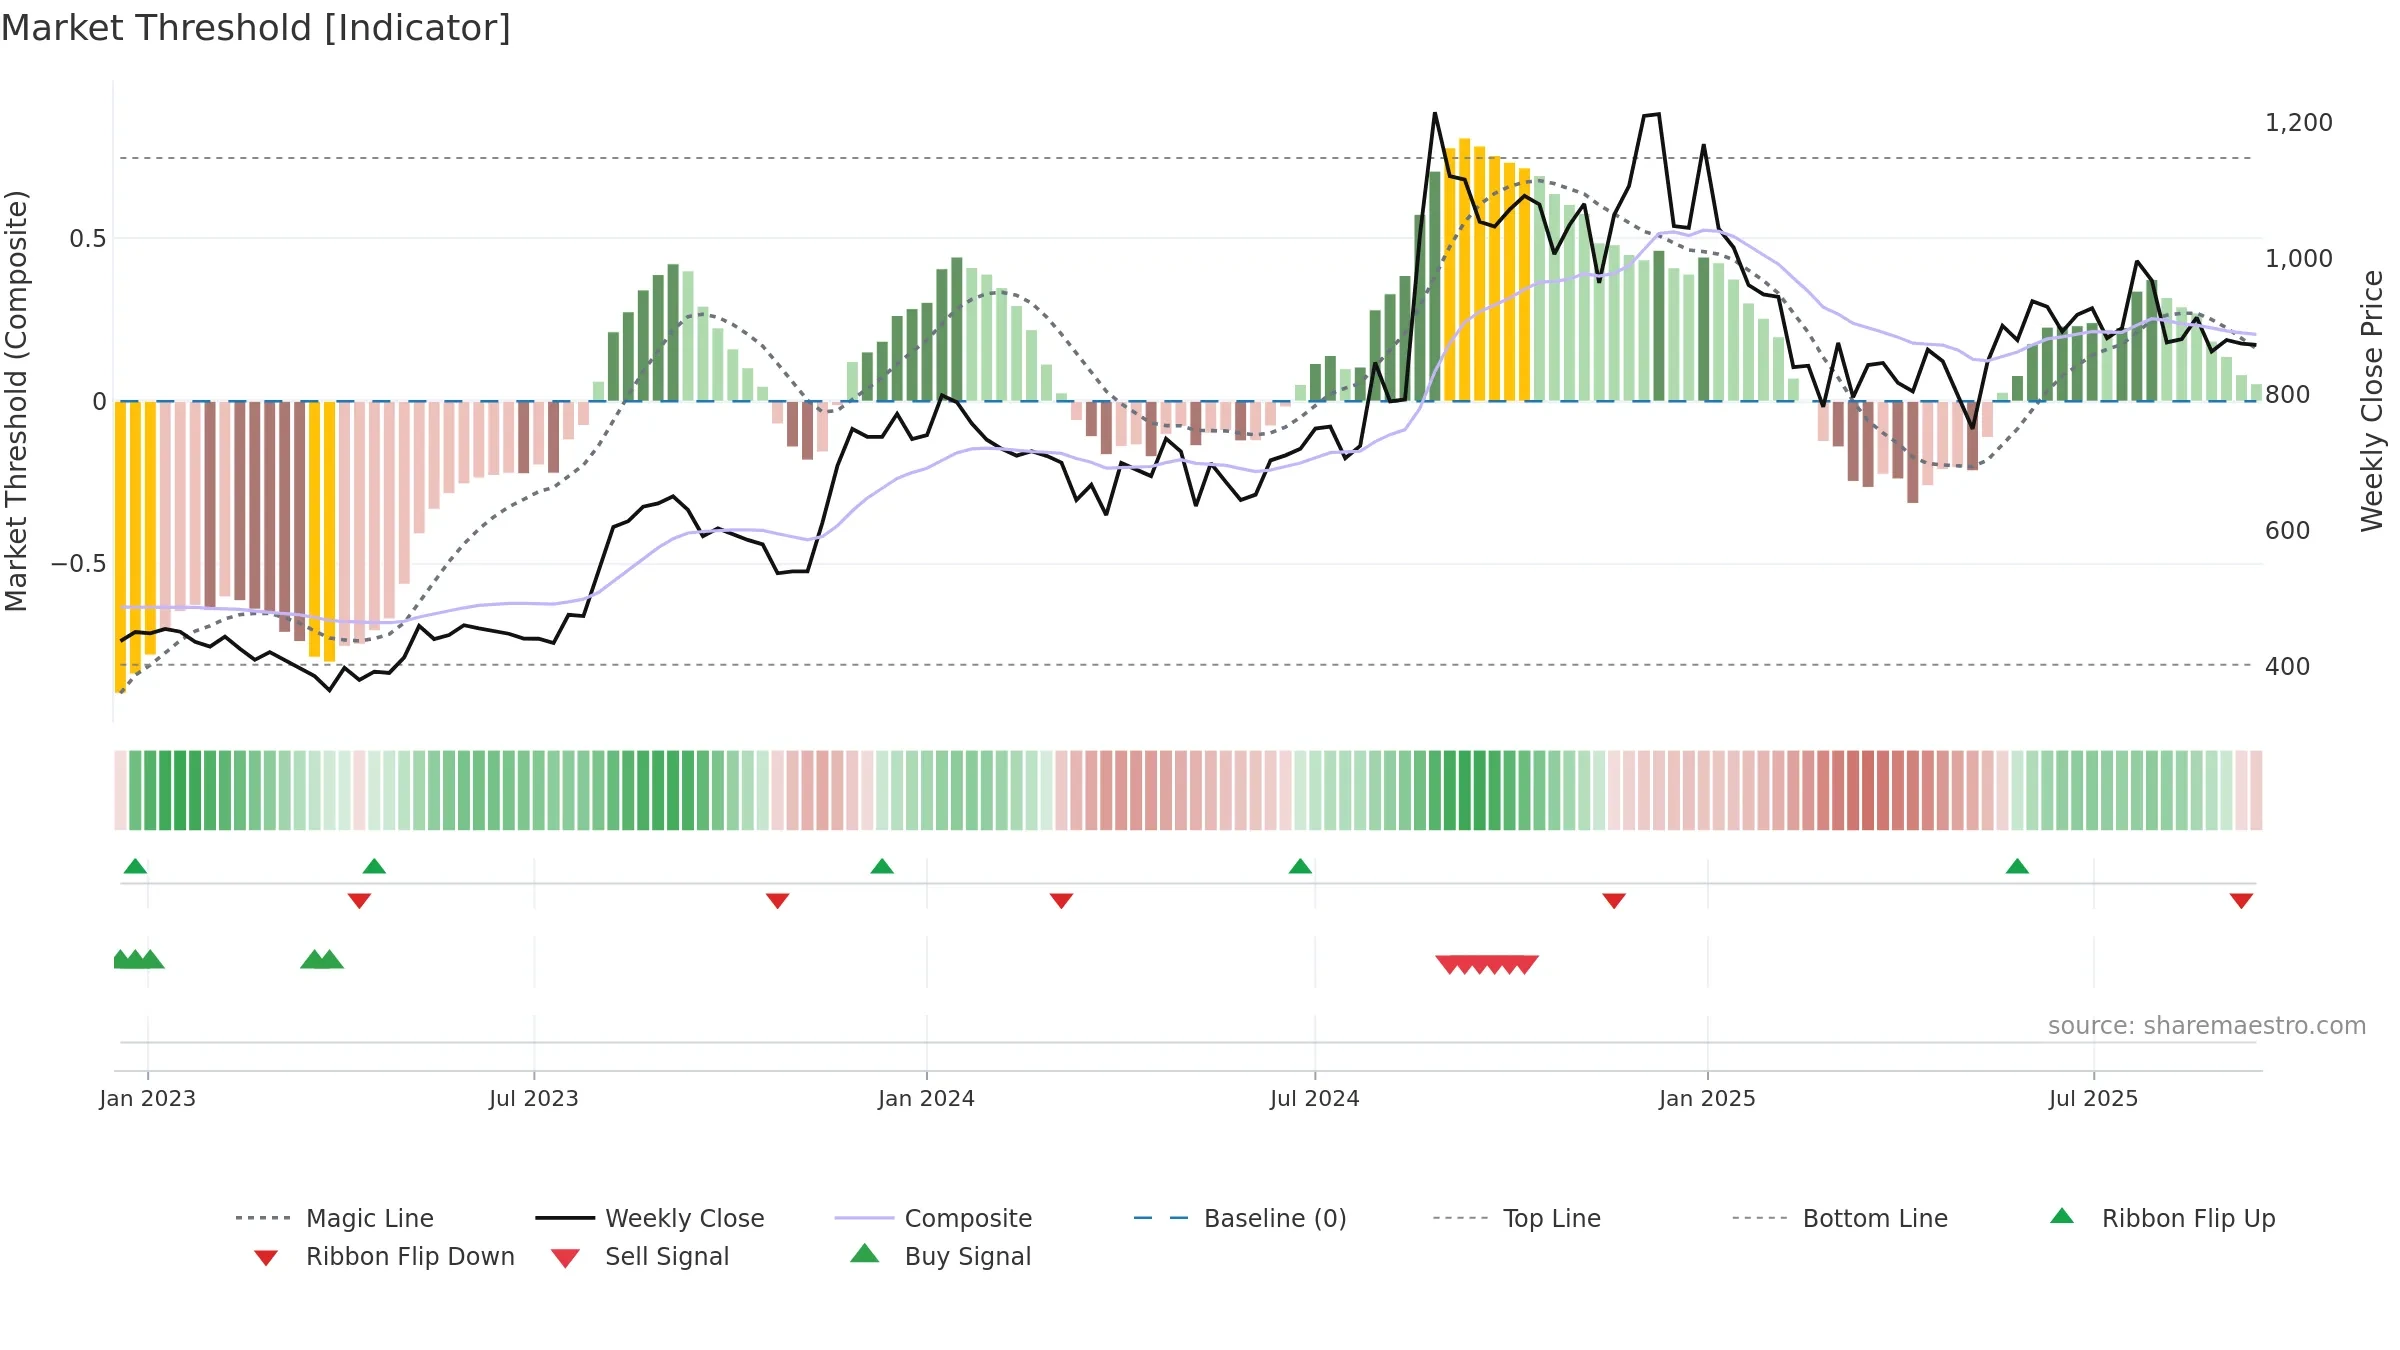
Task: Click the Jan 2024 x-axis label
Action: (x=927, y=1098)
